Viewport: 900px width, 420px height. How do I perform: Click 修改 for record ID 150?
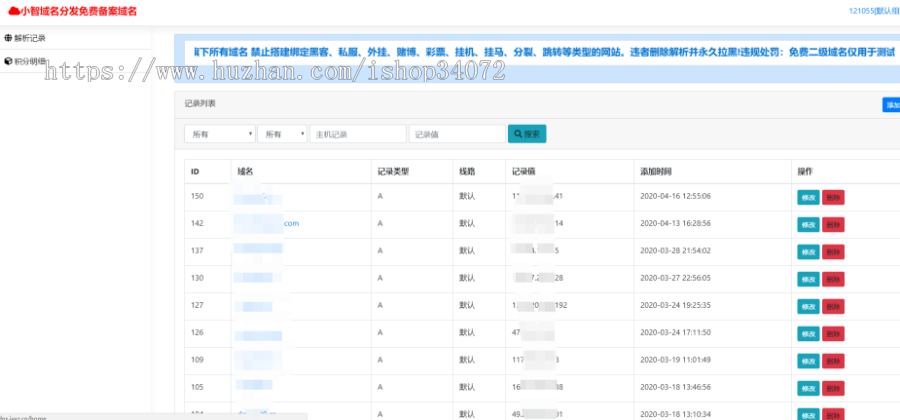pyautogui.click(x=808, y=197)
